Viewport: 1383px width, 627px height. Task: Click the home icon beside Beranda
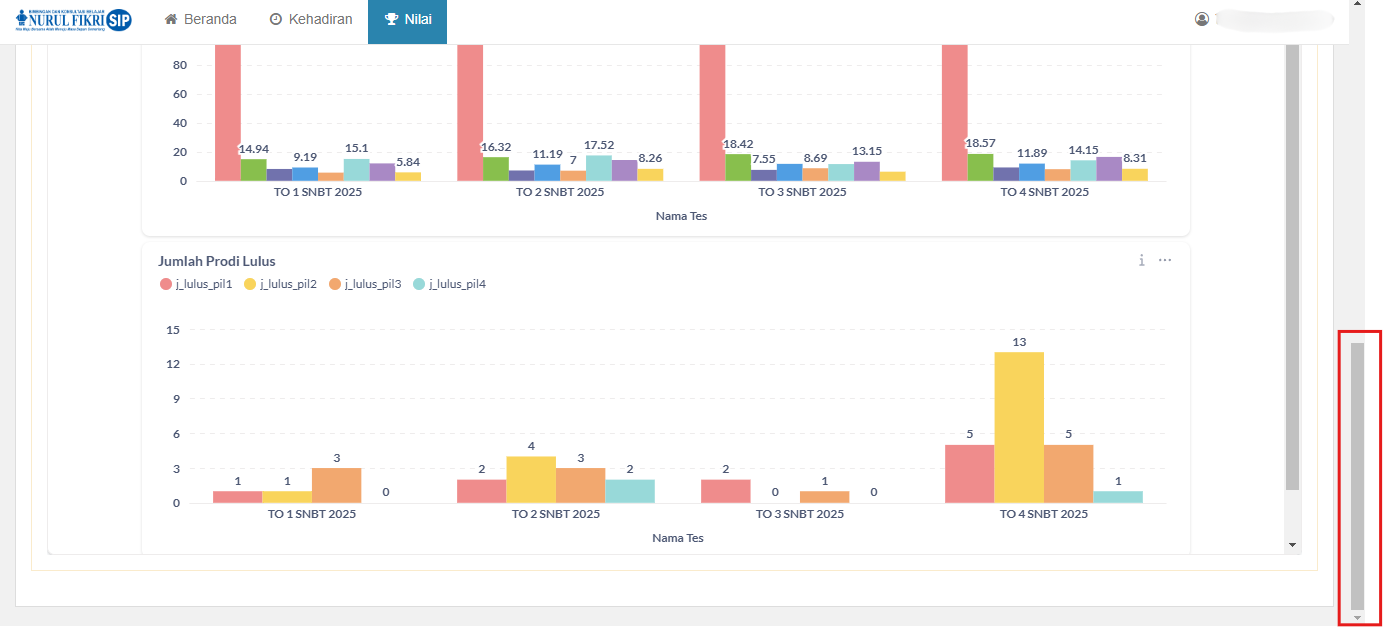(171, 19)
